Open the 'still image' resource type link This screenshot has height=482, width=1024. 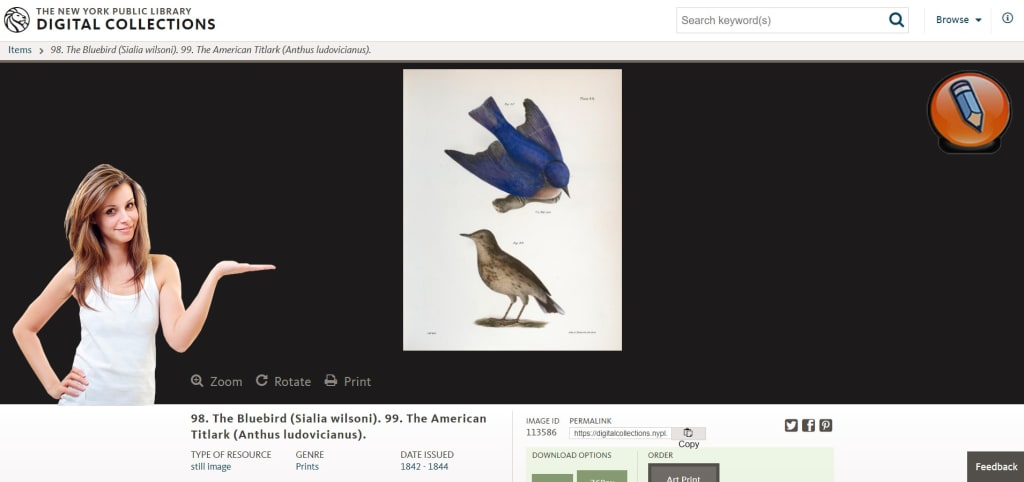point(211,466)
